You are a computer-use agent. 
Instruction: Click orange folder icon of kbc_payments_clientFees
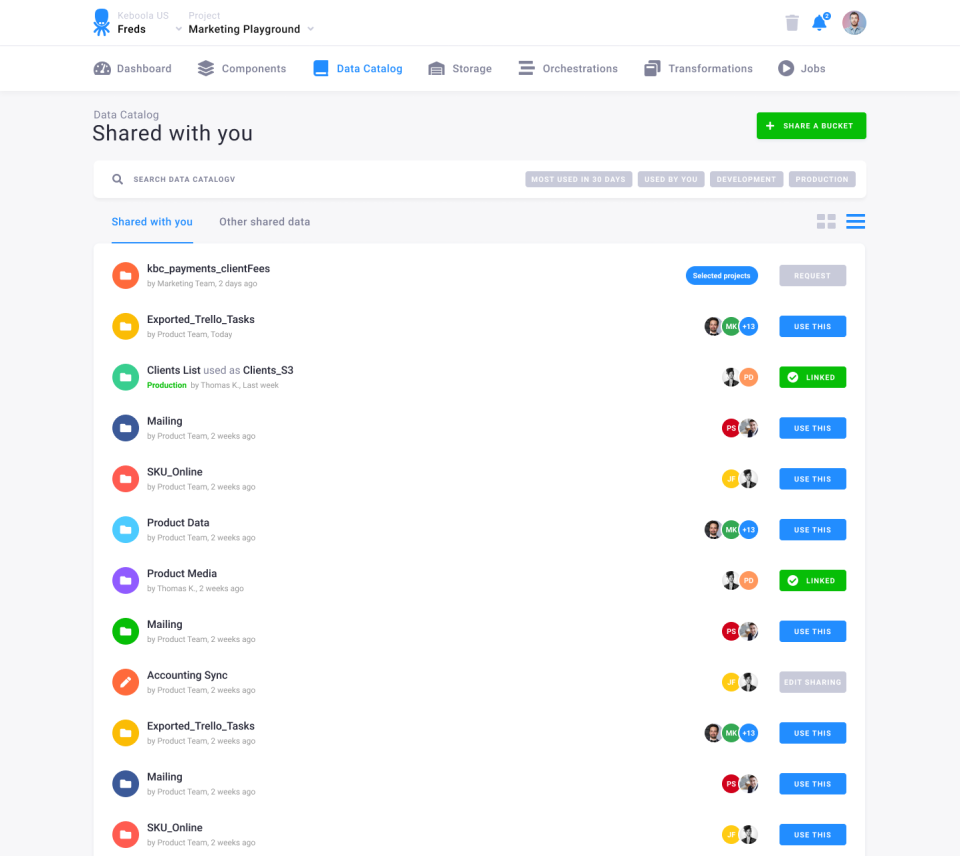pos(126,276)
